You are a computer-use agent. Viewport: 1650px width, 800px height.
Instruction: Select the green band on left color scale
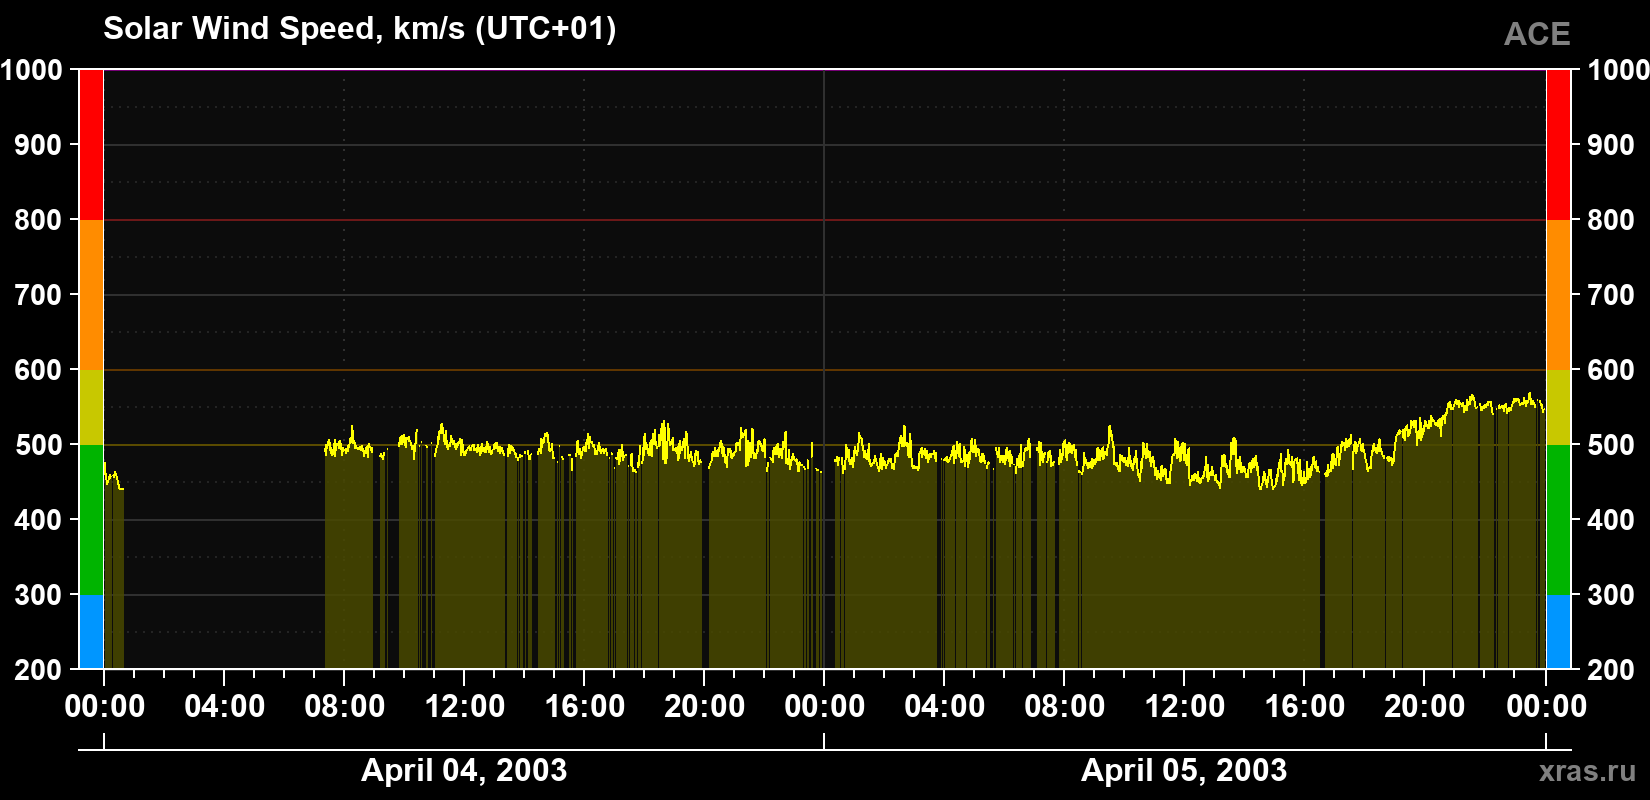(x=91, y=520)
